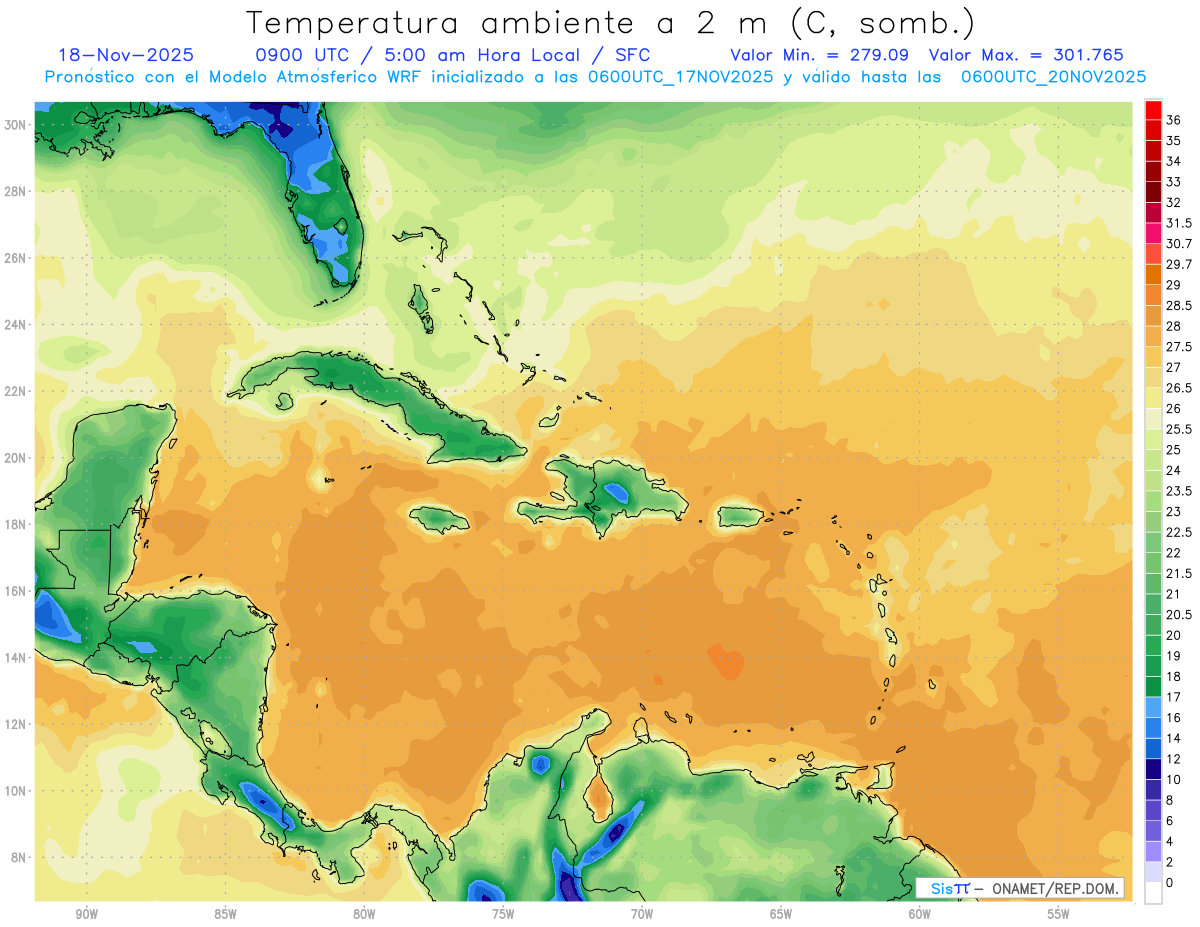Click the orange swatch between 29 and 29.7

(1154, 274)
